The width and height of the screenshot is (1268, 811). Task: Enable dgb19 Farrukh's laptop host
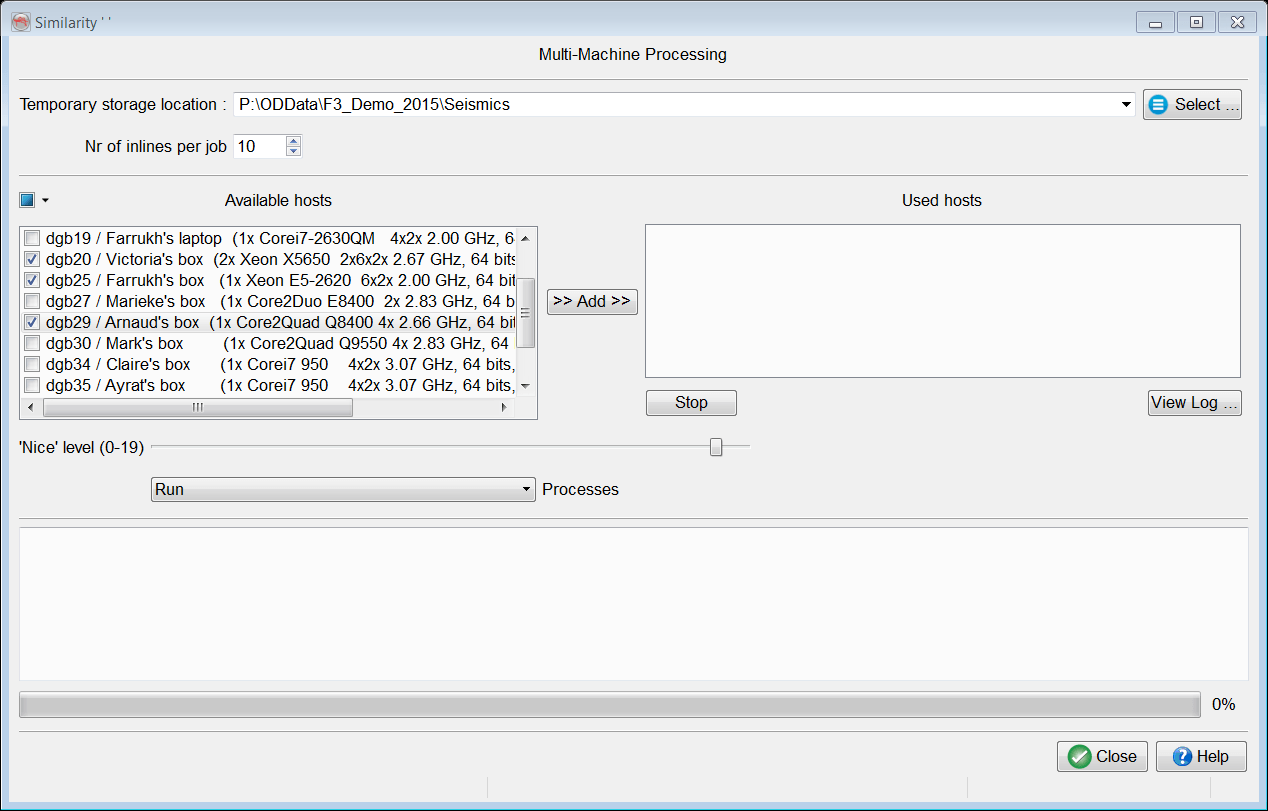(x=32, y=238)
